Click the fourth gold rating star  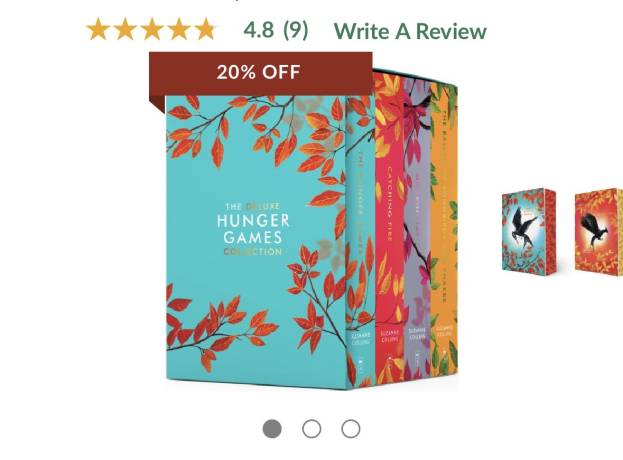coord(179,29)
